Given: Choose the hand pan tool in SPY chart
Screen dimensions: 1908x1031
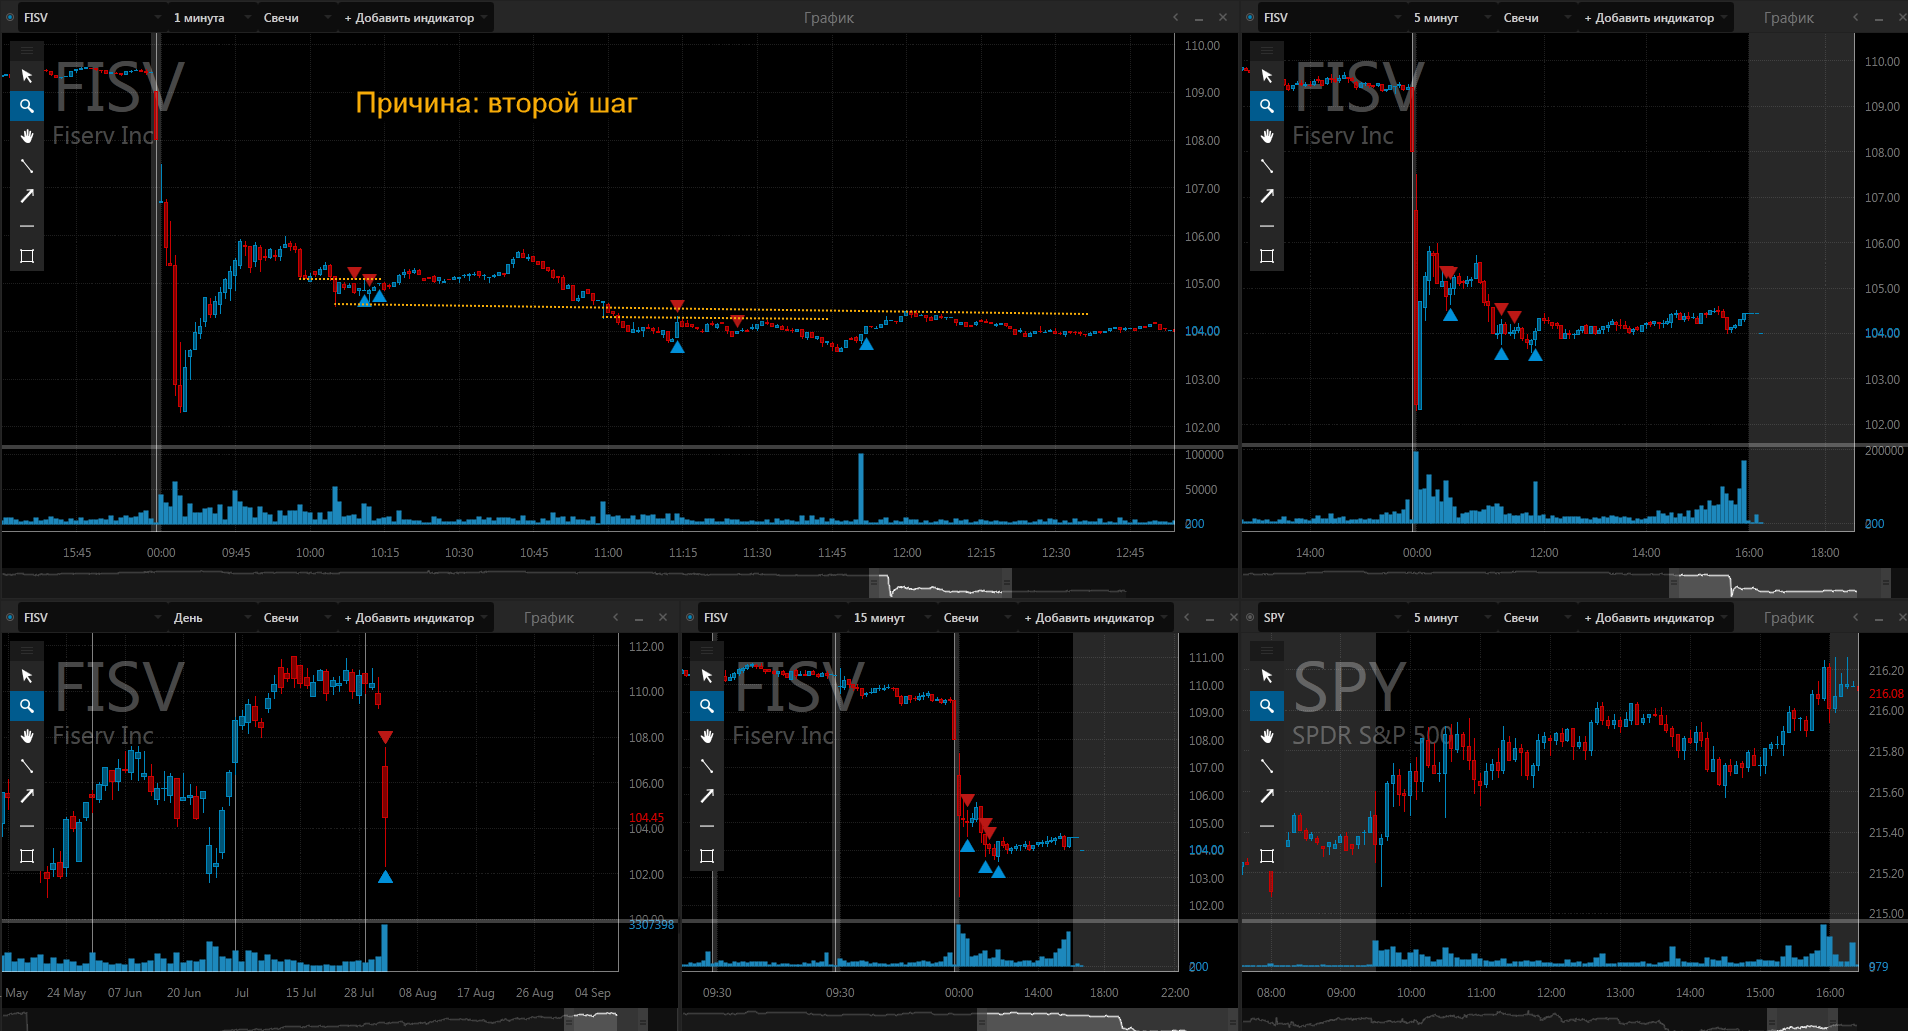Looking at the screenshot, I should click(x=1267, y=736).
